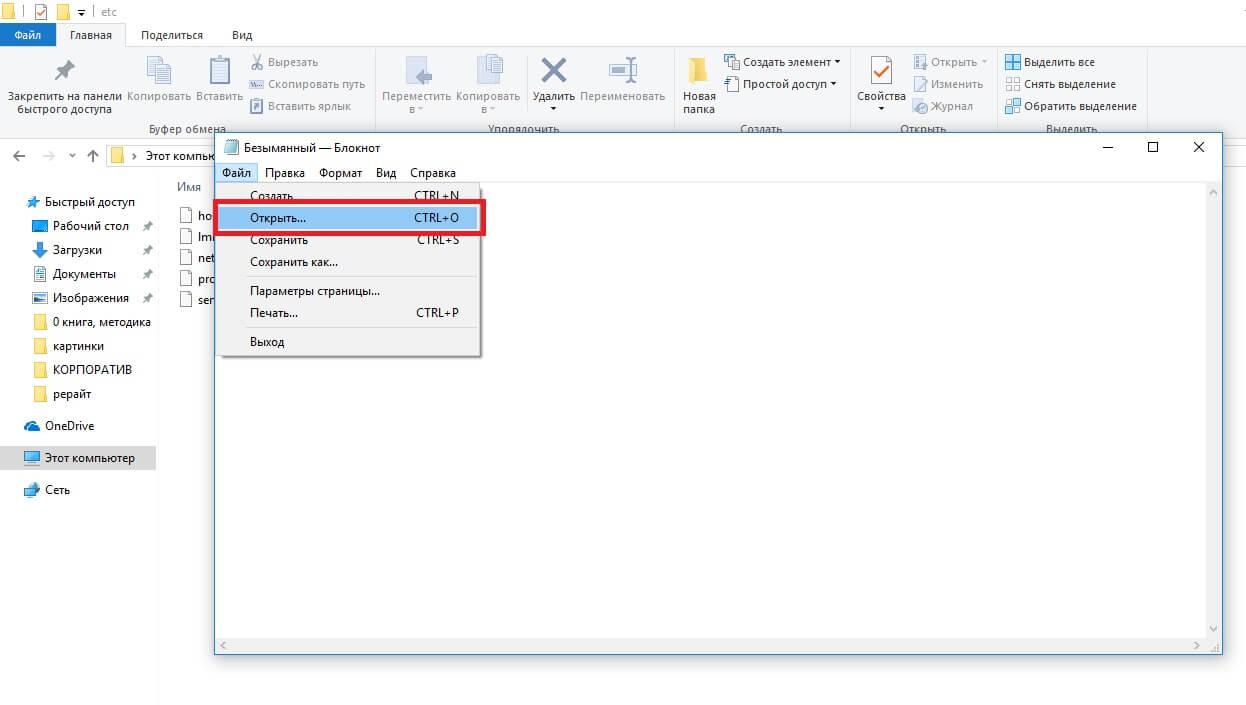Choose Page setup (Параметры страницы) entry

click(349, 291)
